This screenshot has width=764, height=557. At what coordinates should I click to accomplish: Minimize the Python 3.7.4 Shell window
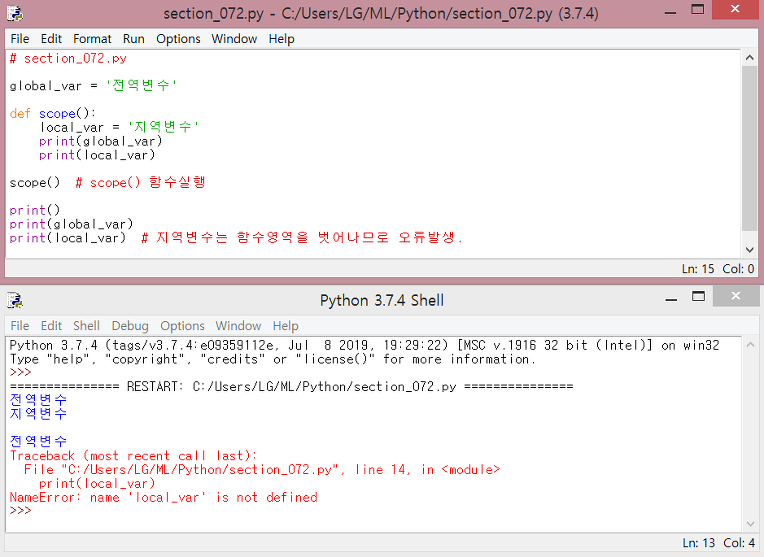pos(671,298)
